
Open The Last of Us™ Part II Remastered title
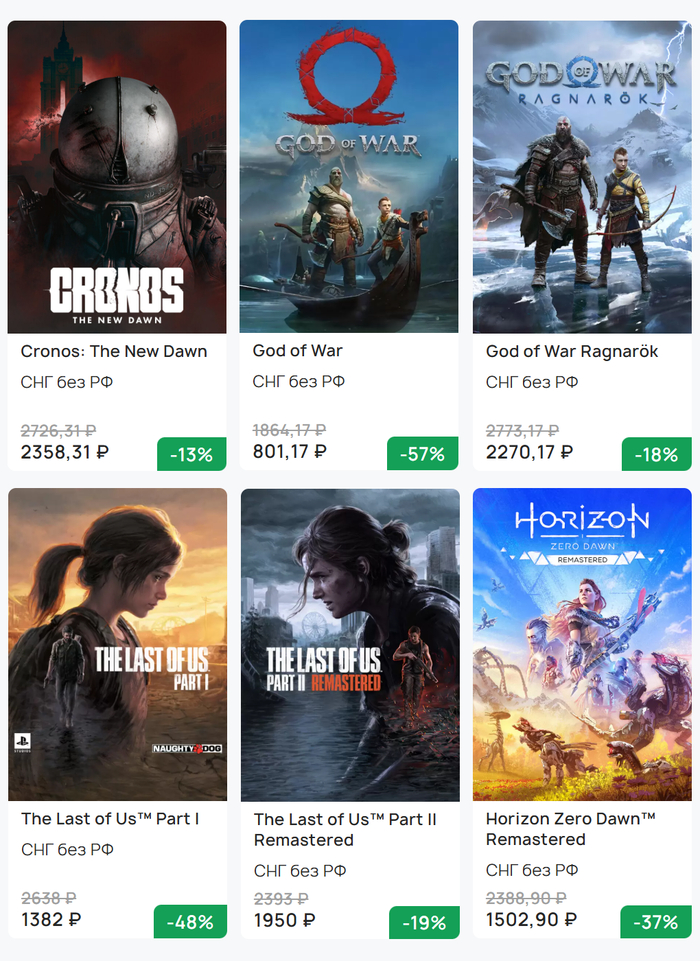click(x=345, y=829)
